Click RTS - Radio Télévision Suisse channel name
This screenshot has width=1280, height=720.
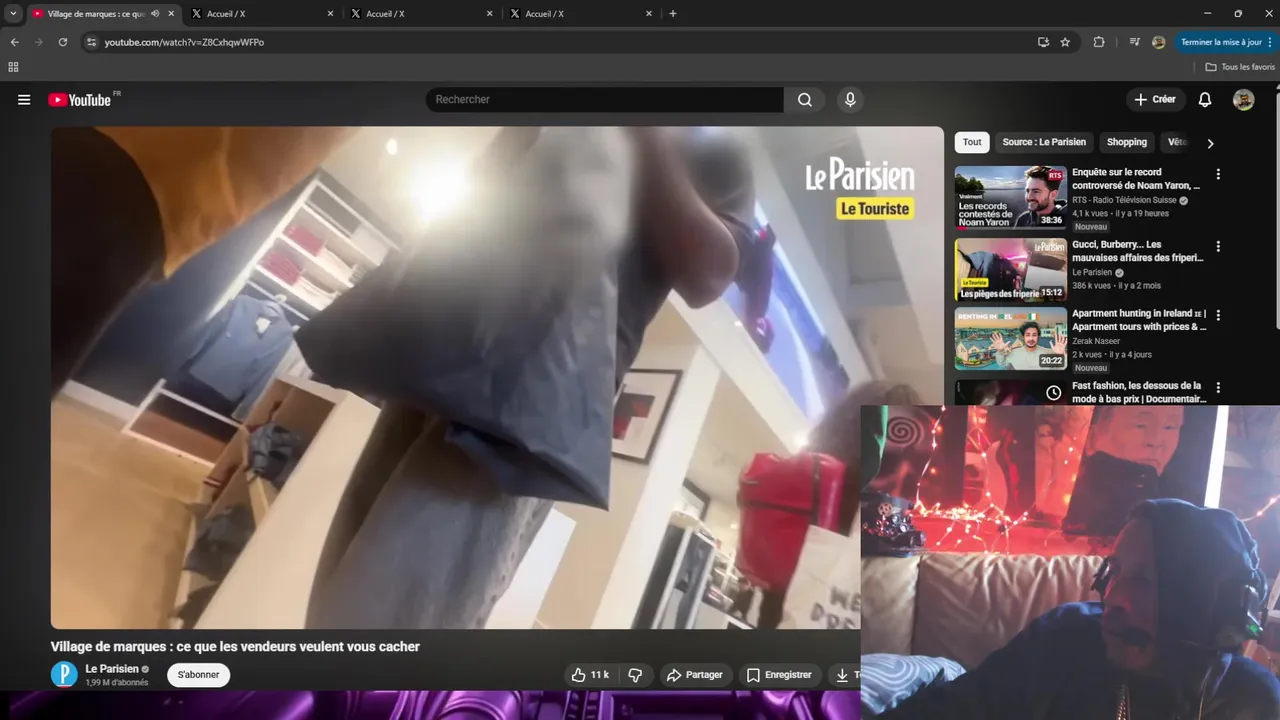coord(1124,200)
